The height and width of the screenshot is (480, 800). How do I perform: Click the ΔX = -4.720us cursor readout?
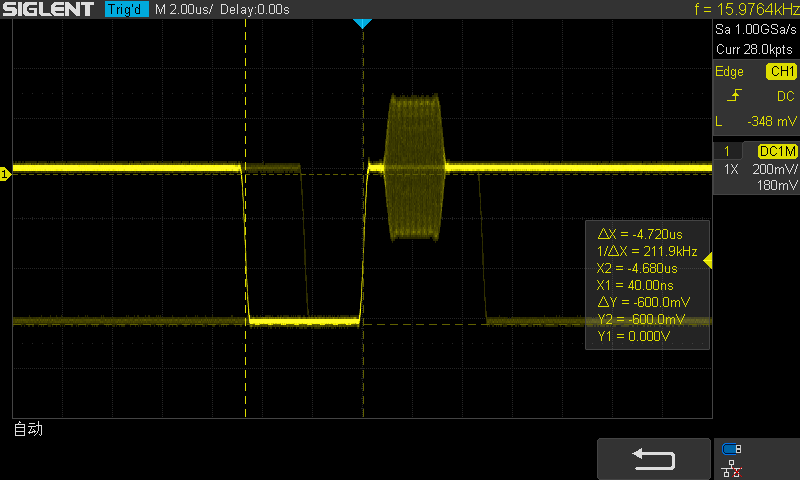click(640, 234)
